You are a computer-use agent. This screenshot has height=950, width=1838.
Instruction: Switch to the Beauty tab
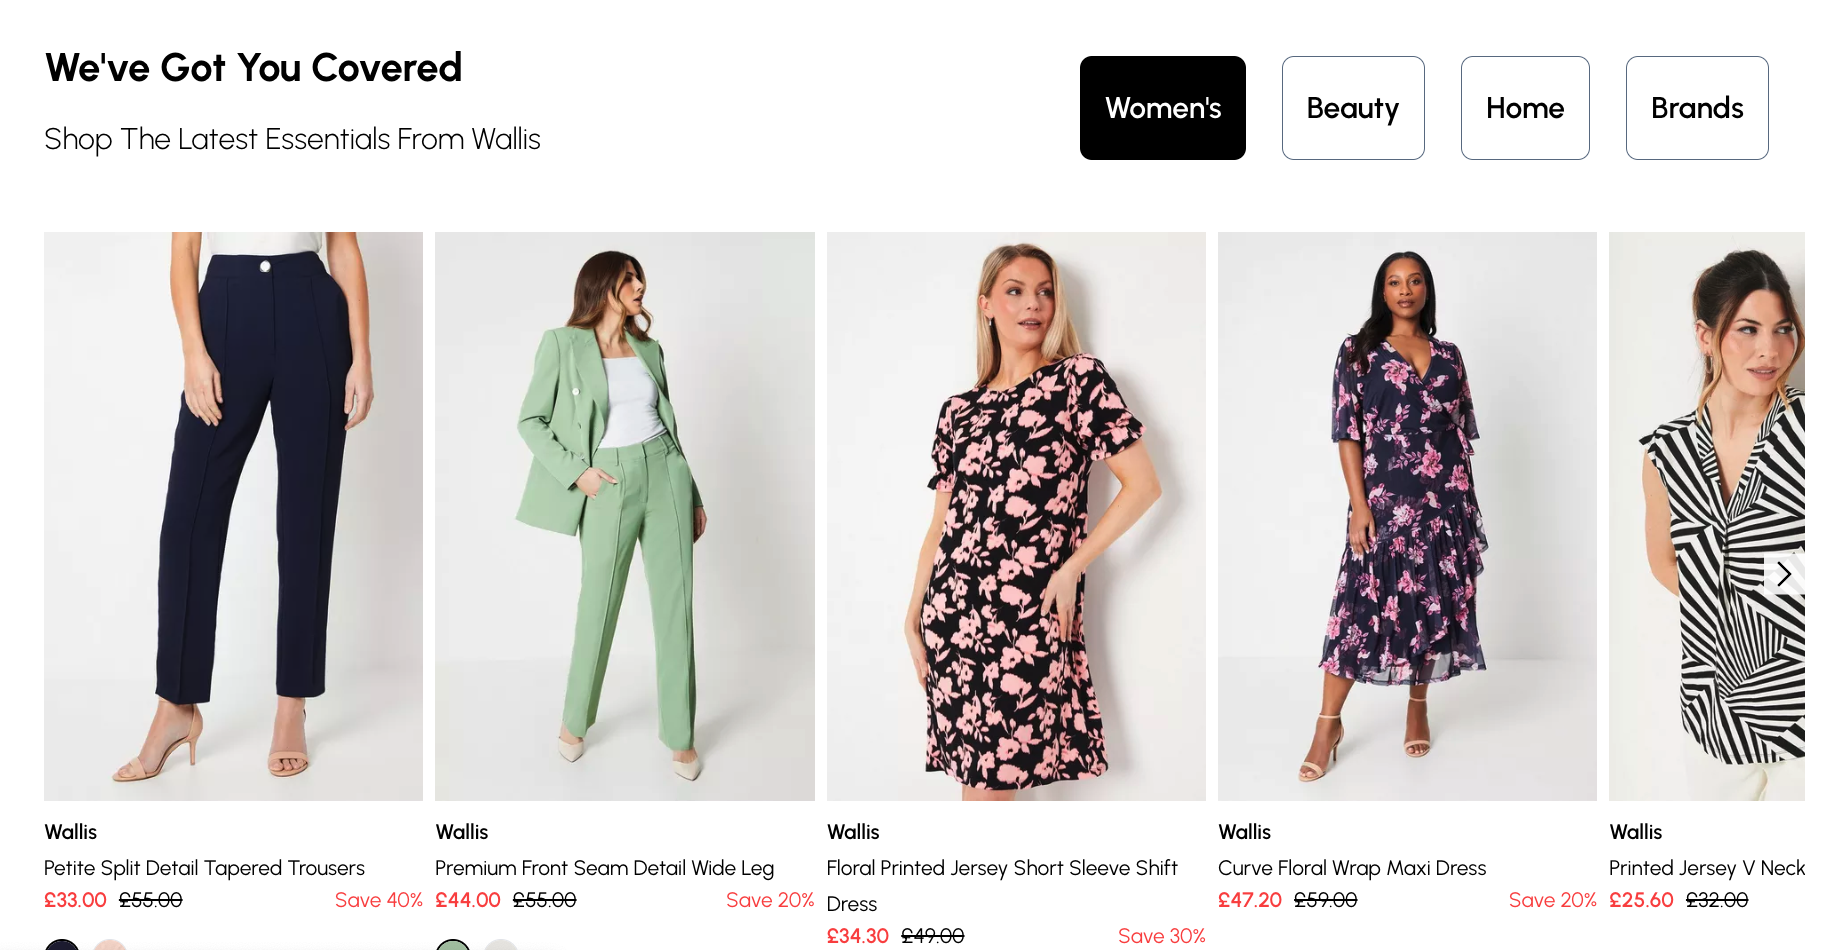coord(1352,108)
